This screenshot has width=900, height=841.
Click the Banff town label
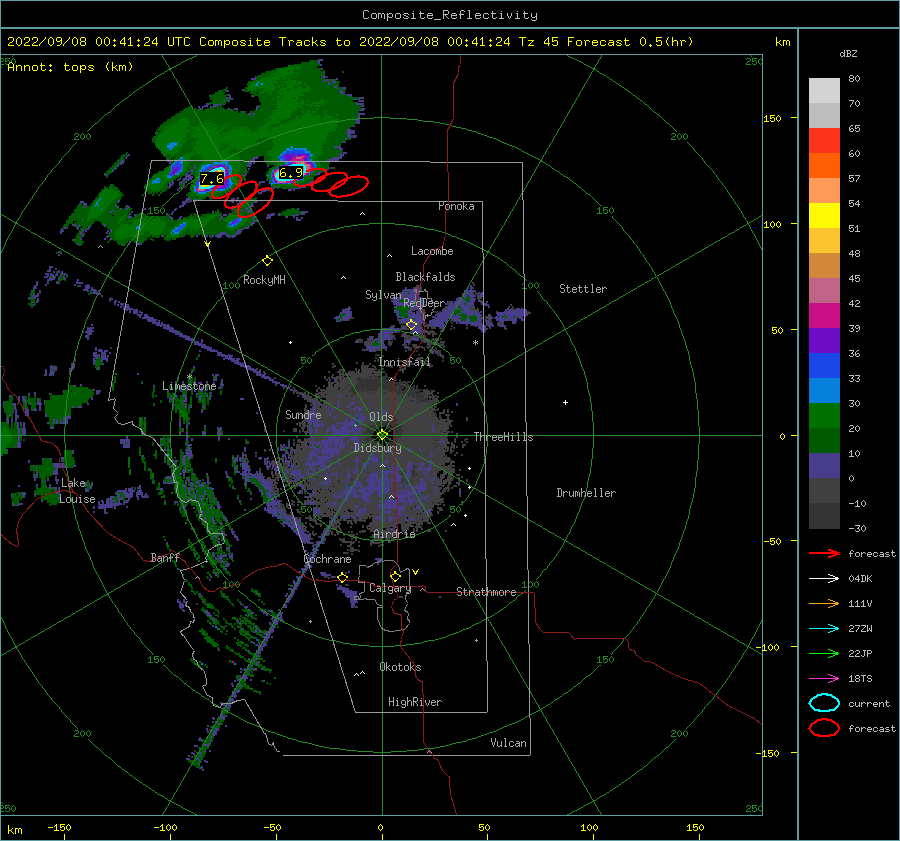pyautogui.click(x=165, y=557)
